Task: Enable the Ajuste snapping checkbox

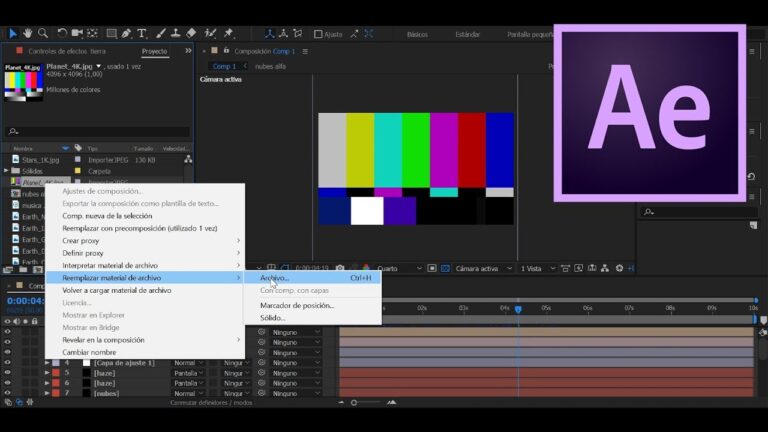Action: pyautogui.click(x=318, y=34)
